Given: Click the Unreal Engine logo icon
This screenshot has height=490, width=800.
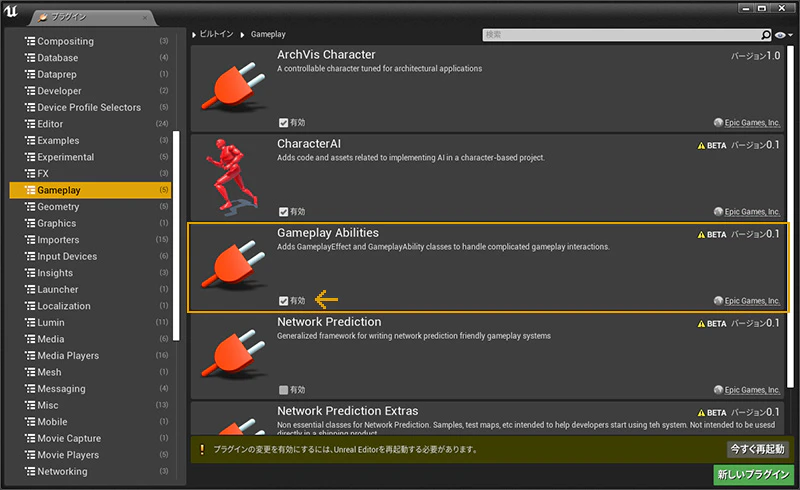Looking at the screenshot, I should tap(11, 11).
